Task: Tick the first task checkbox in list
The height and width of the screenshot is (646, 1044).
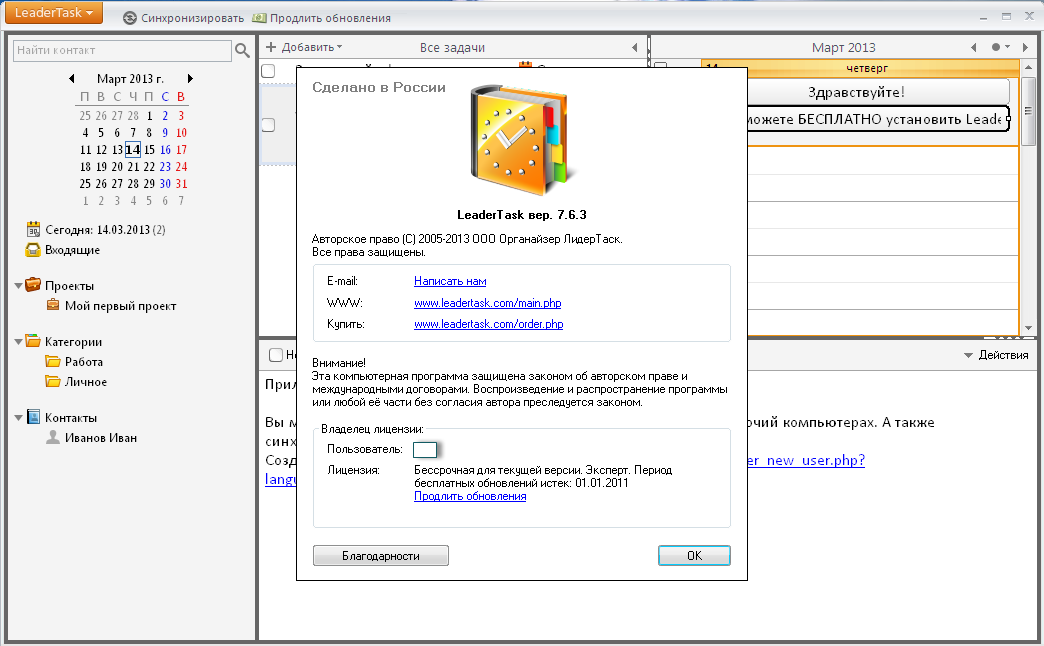Action: 268,71
